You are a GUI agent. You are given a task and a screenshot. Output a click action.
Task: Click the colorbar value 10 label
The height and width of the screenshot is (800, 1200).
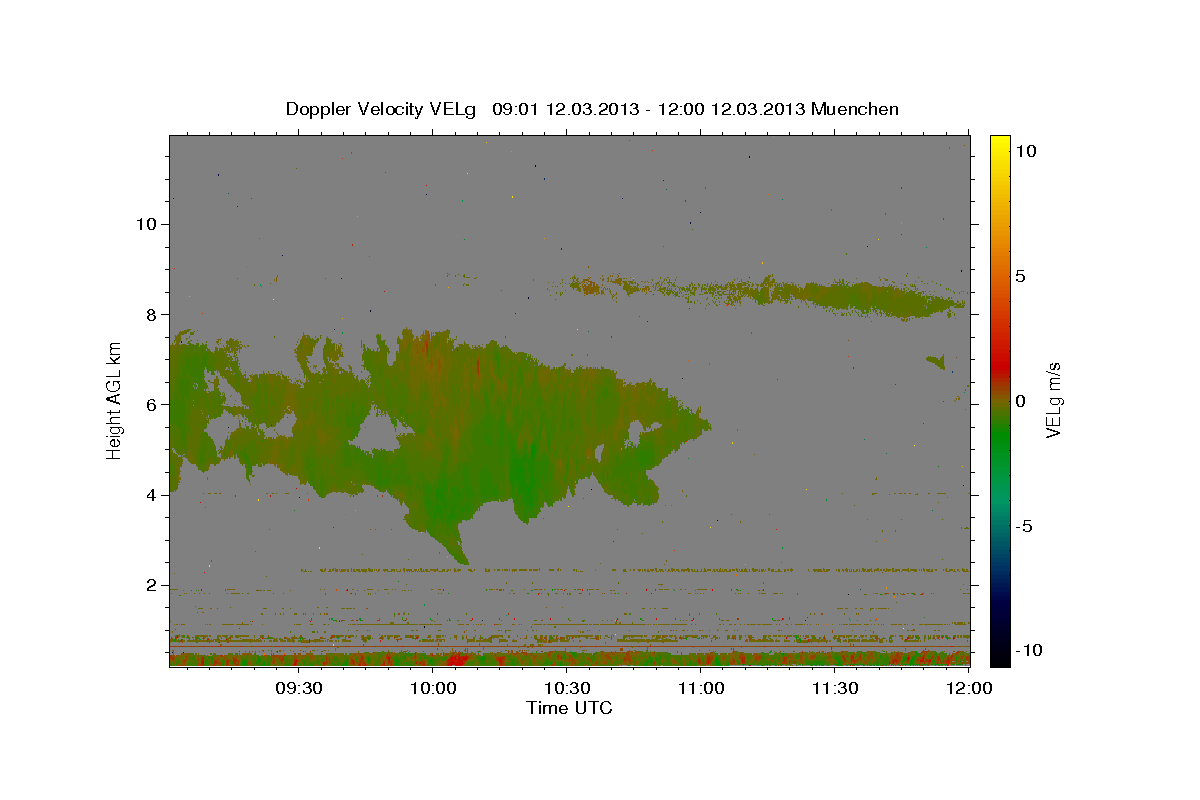coord(1025,150)
